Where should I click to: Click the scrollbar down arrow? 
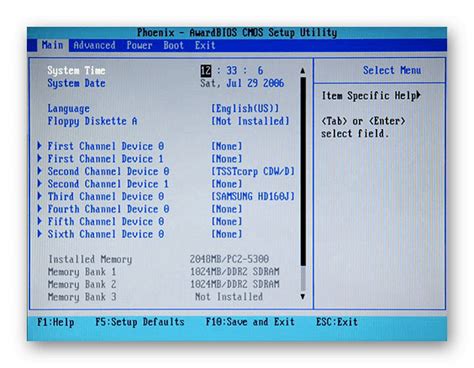303,296
